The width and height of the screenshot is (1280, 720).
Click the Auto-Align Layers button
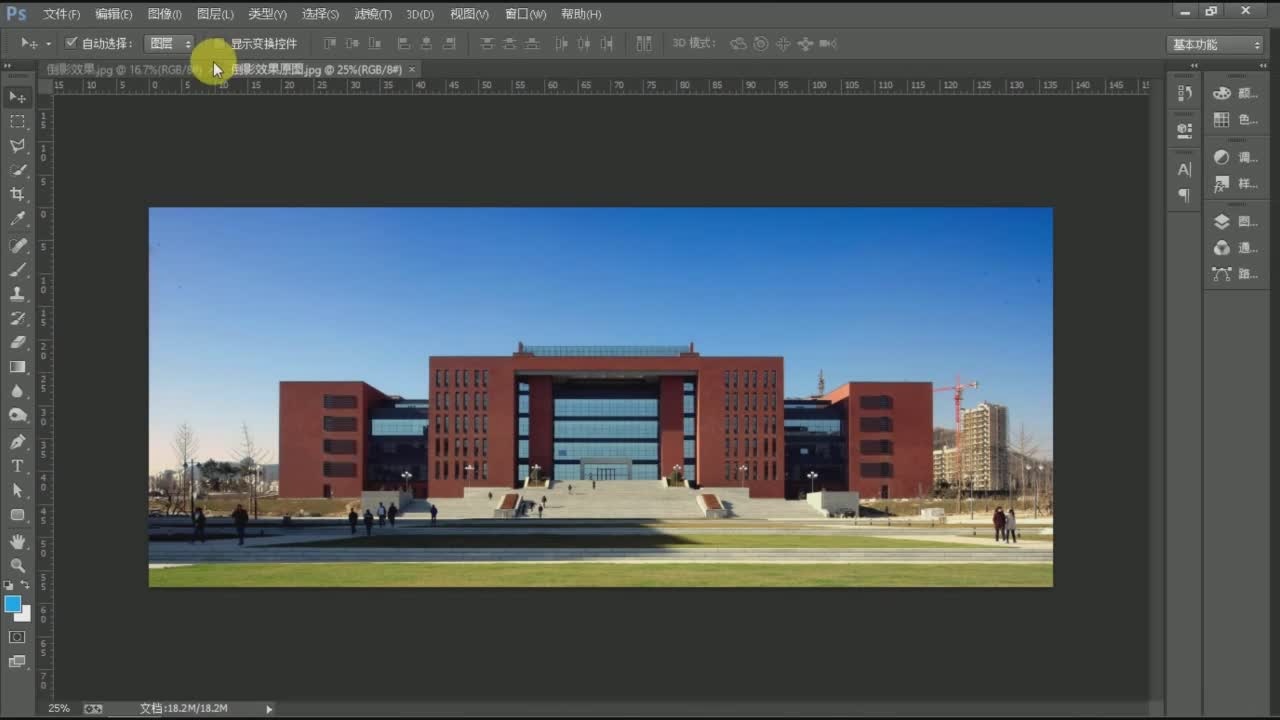[x=643, y=43]
